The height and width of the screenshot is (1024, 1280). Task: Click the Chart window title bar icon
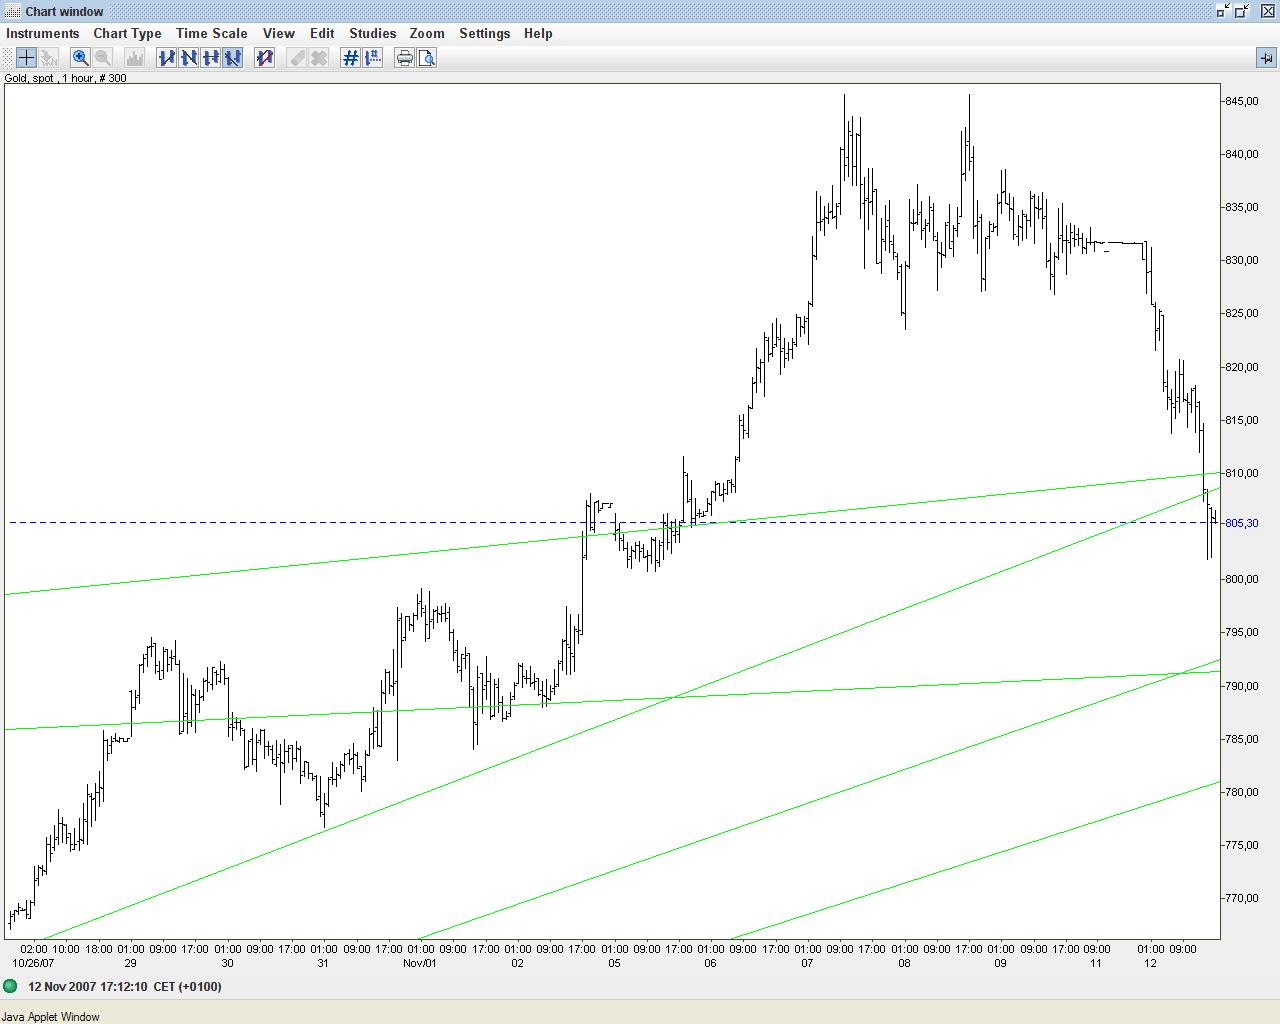pyautogui.click(x=12, y=11)
